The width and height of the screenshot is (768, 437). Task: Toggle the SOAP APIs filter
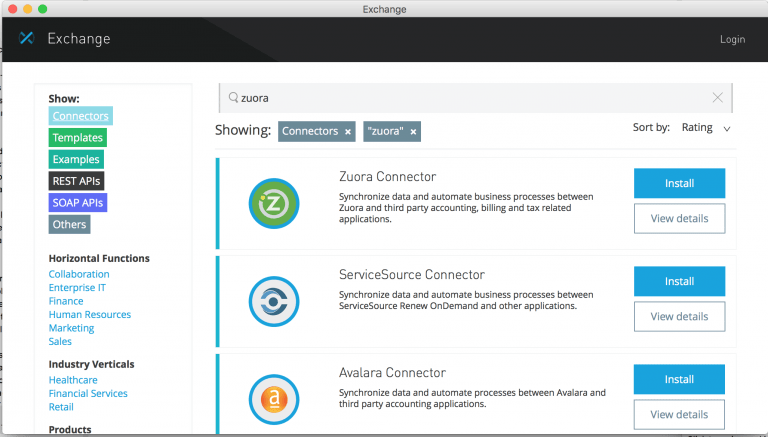[x=77, y=202]
